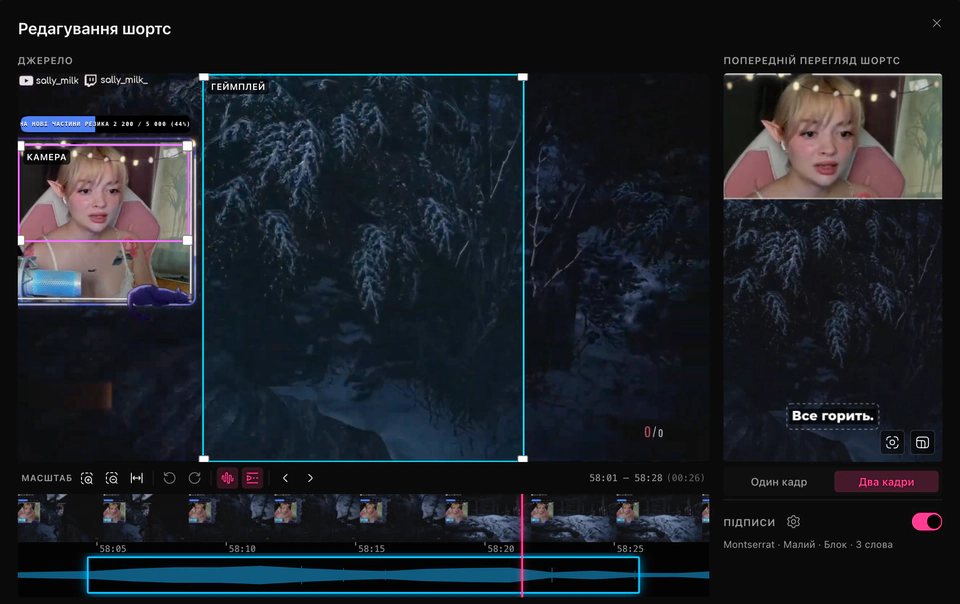Click the 58:10 timeline mark

tap(242, 549)
